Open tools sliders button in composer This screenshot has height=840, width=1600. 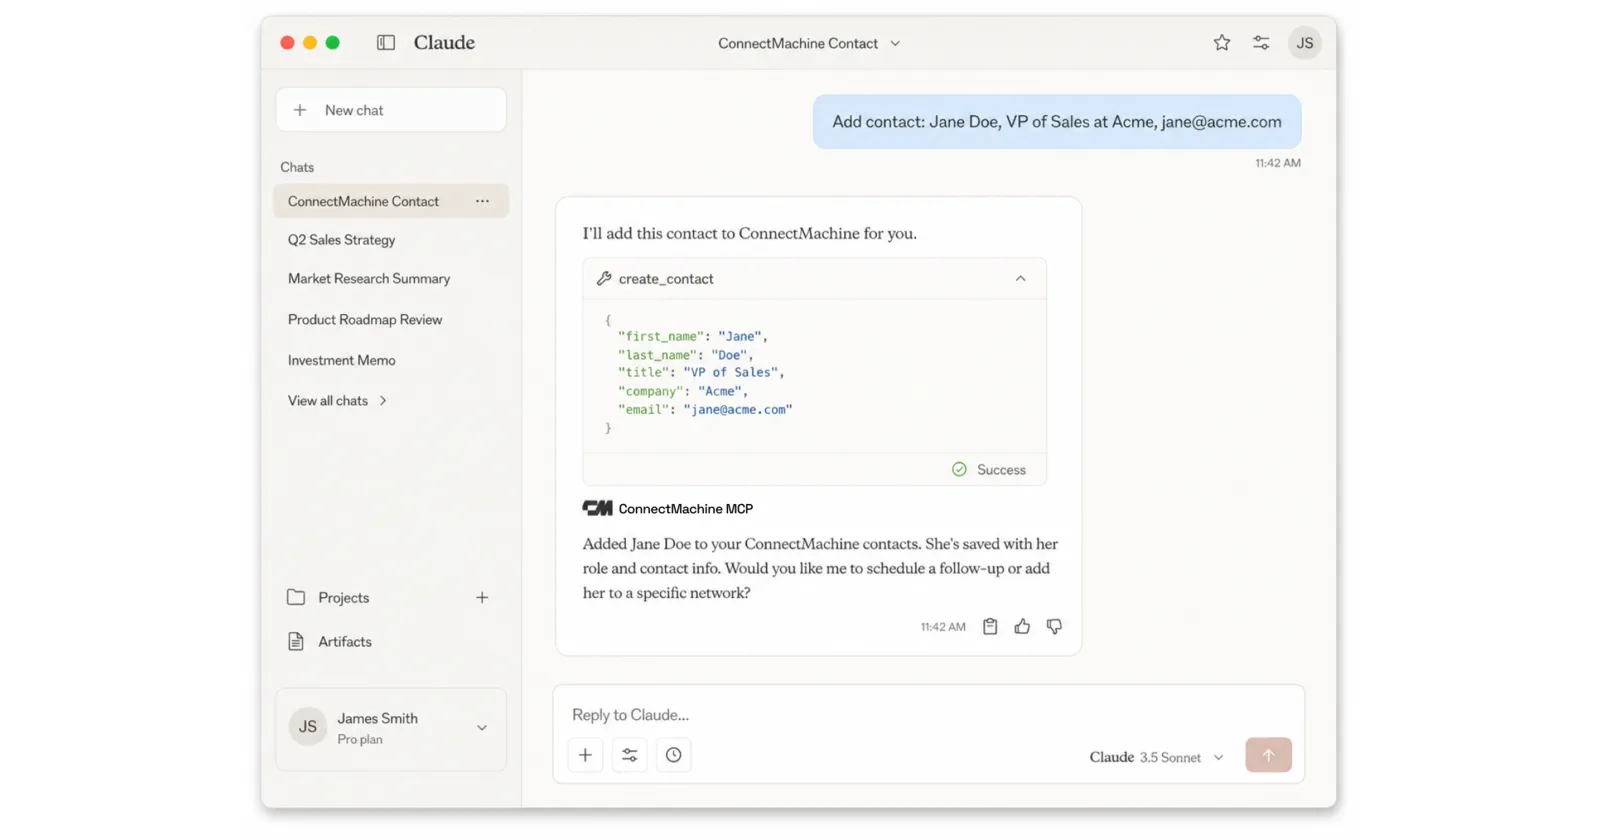click(x=630, y=755)
